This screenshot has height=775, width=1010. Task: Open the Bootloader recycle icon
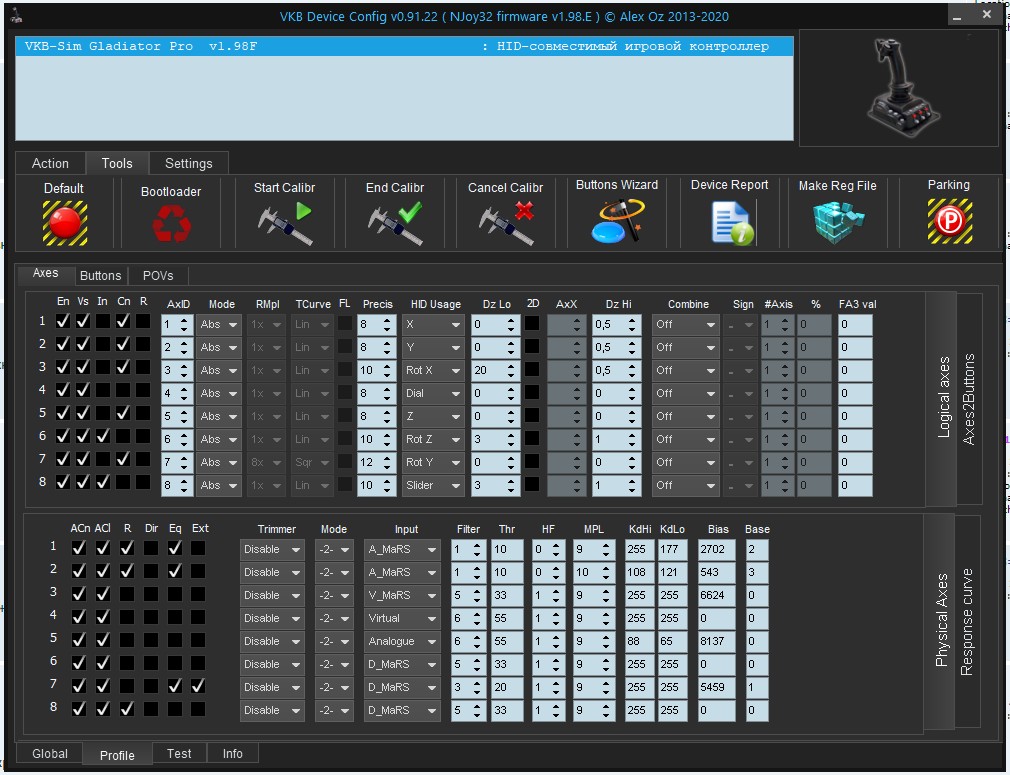170,223
